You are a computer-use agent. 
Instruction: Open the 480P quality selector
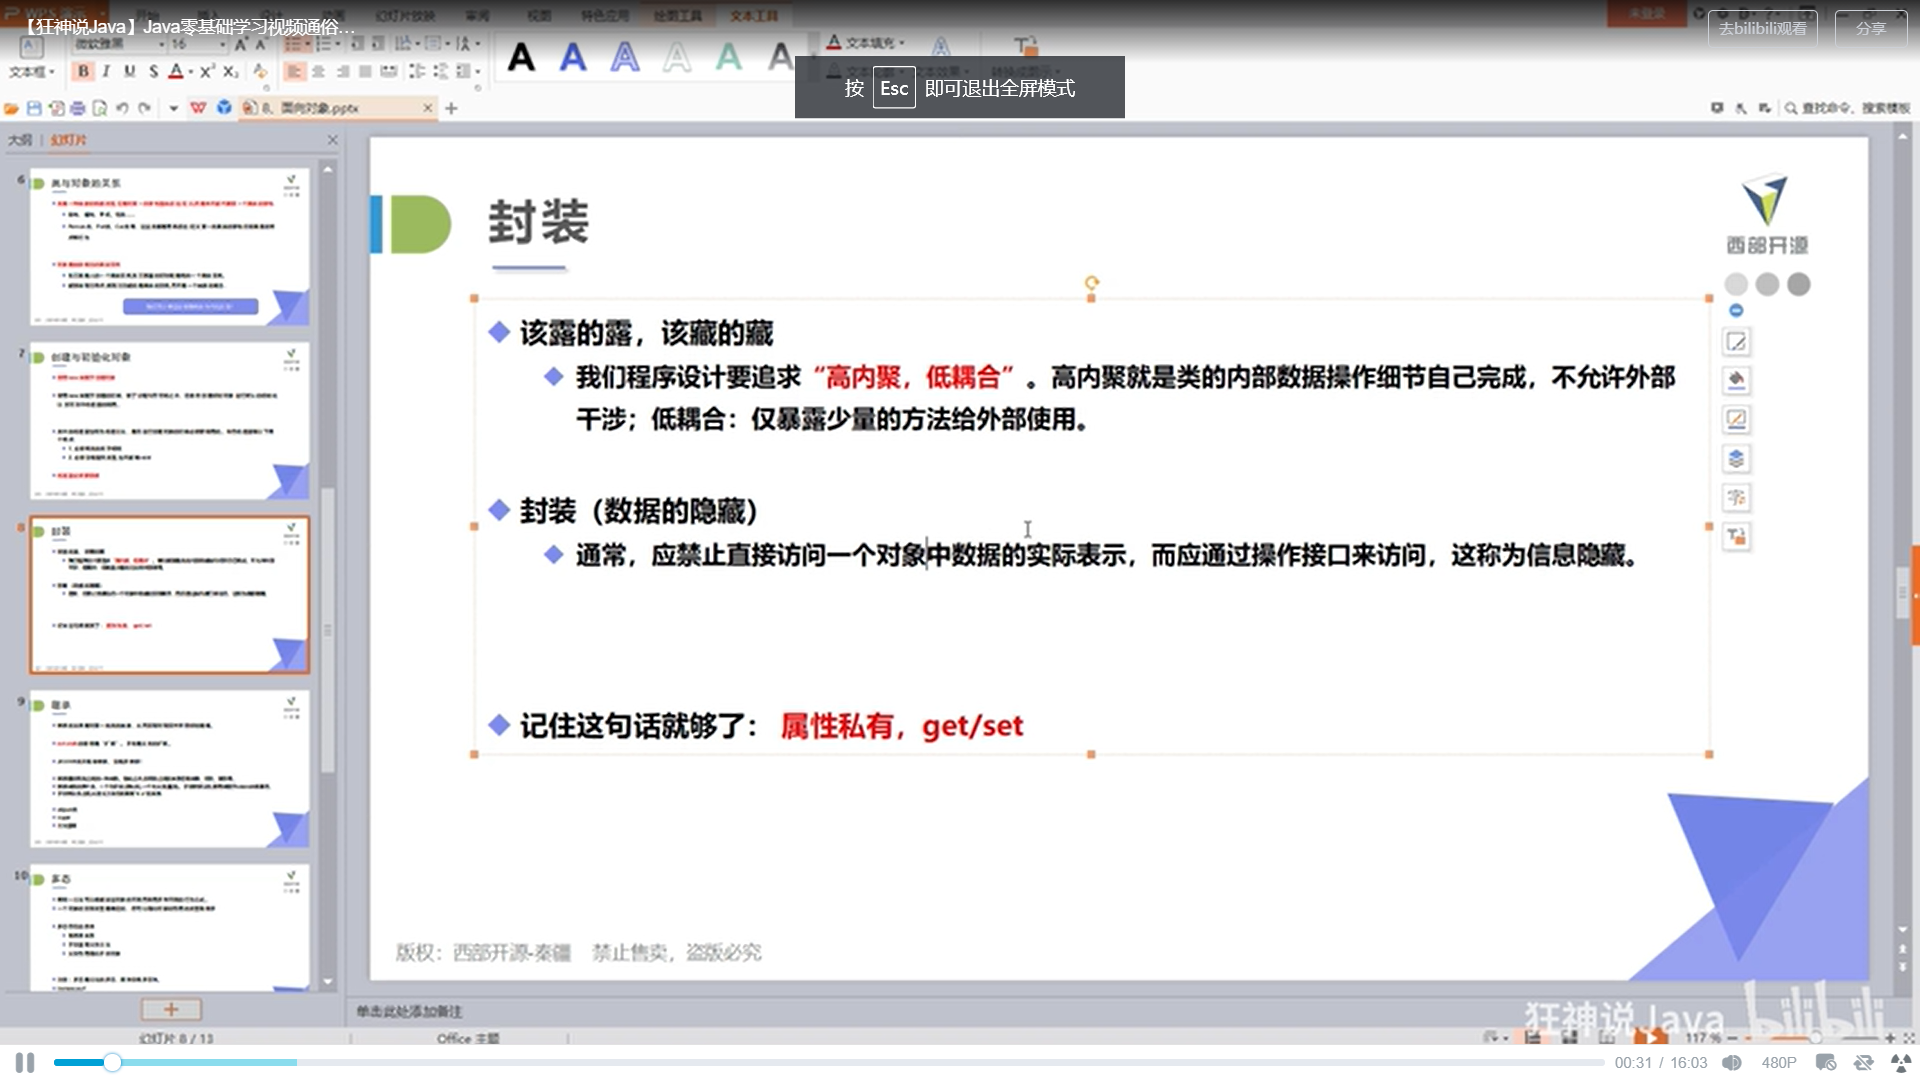pos(1778,1063)
